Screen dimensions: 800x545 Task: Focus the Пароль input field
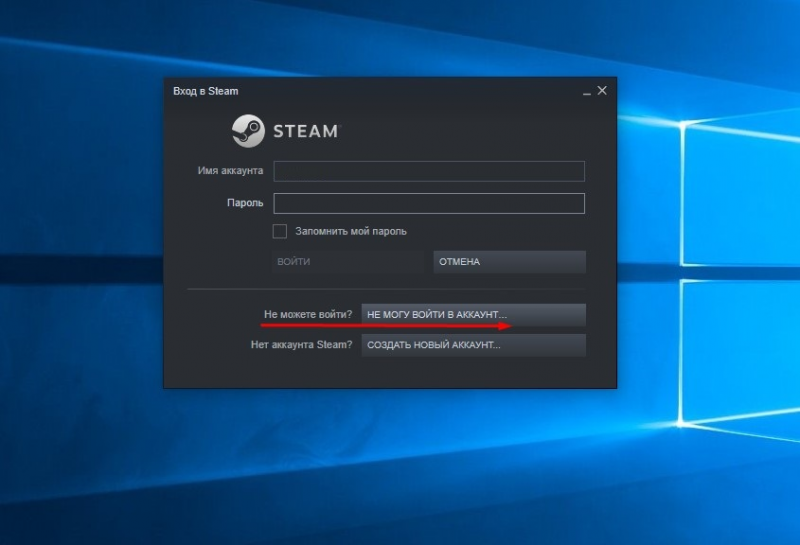point(429,203)
